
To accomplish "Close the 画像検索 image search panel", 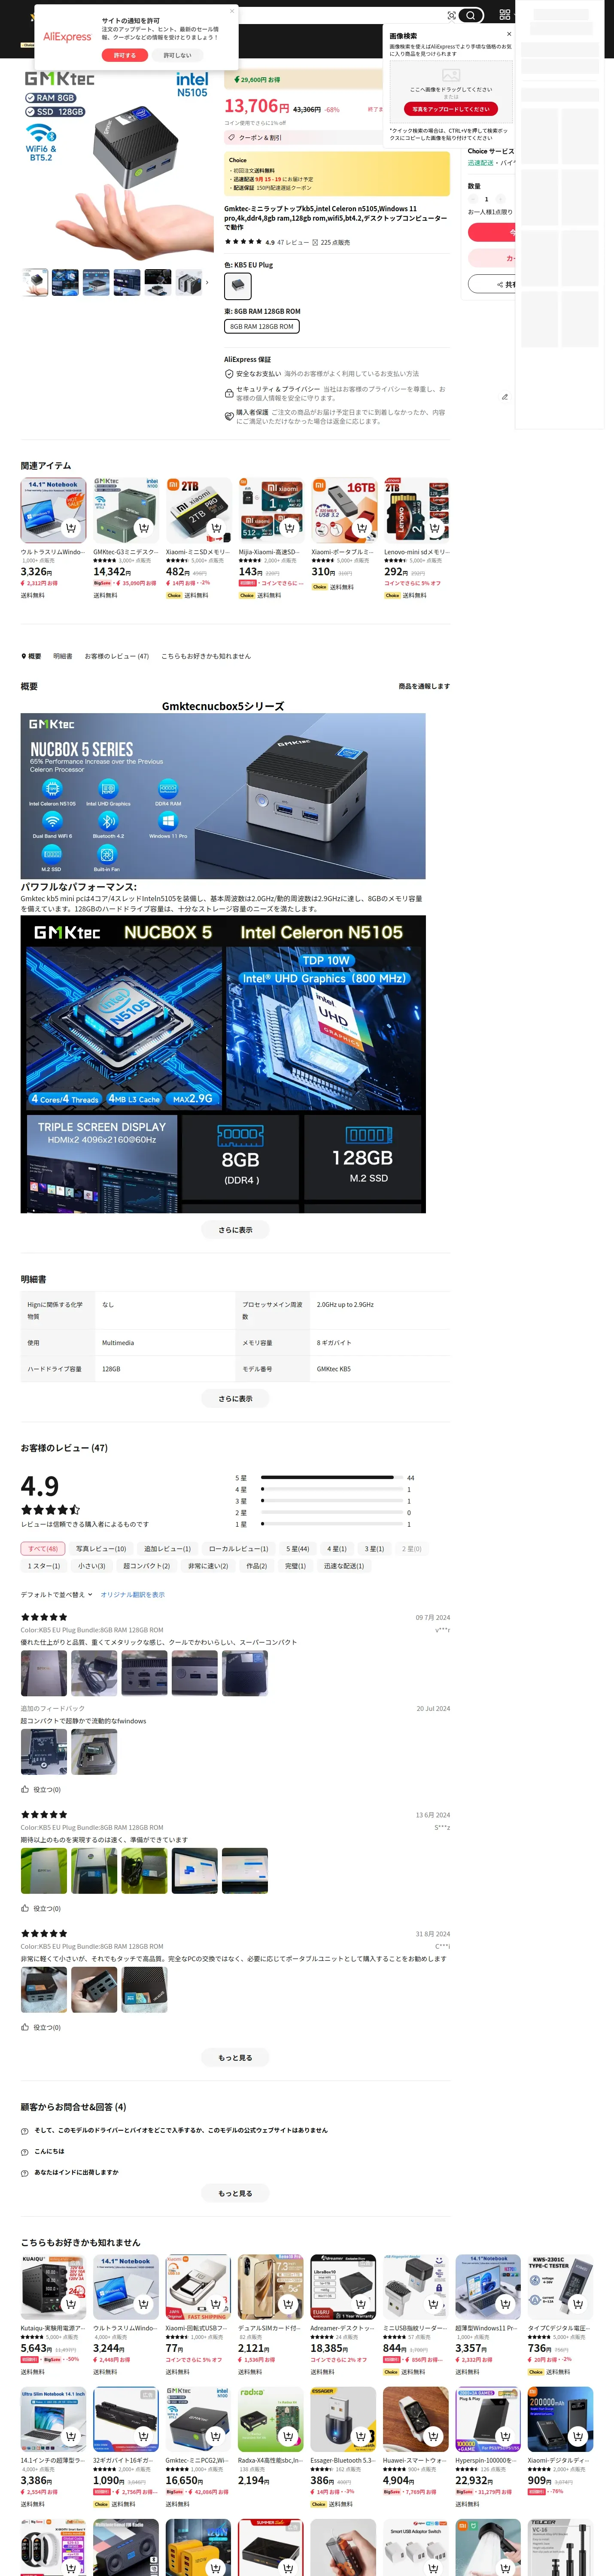I will pos(508,34).
